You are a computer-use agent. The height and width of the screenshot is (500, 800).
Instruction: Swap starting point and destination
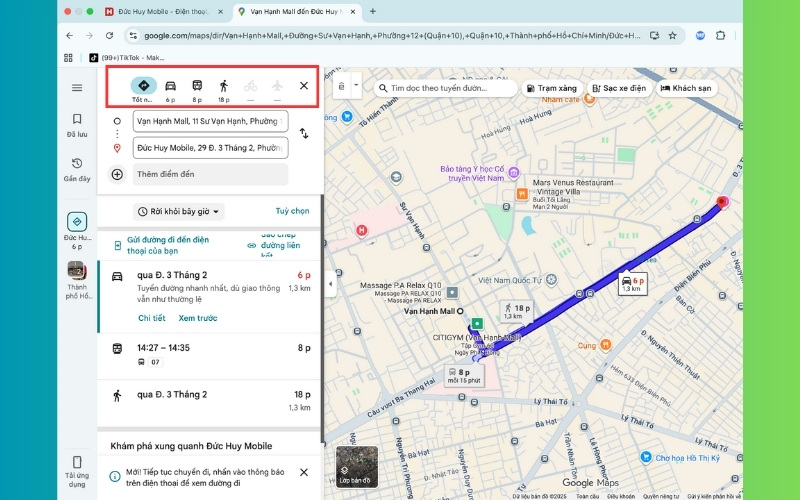click(304, 134)
